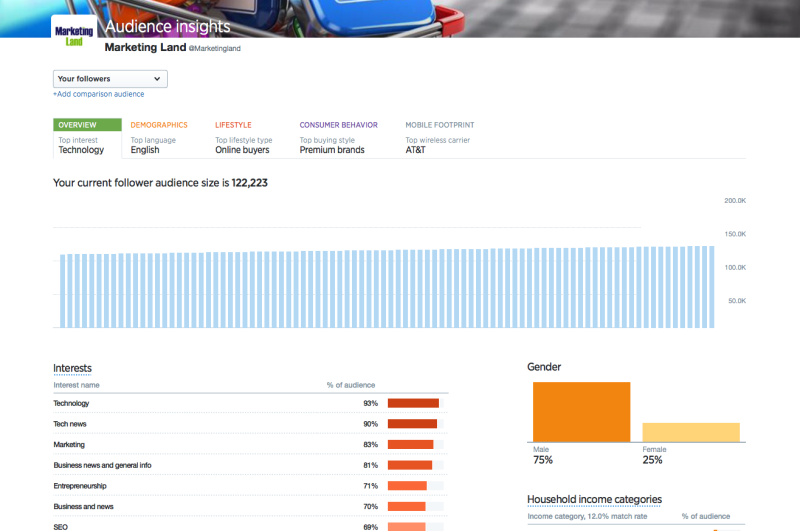Click the 200.0K axis label
The height and width of the screenshot is (531, 800).
735,201
